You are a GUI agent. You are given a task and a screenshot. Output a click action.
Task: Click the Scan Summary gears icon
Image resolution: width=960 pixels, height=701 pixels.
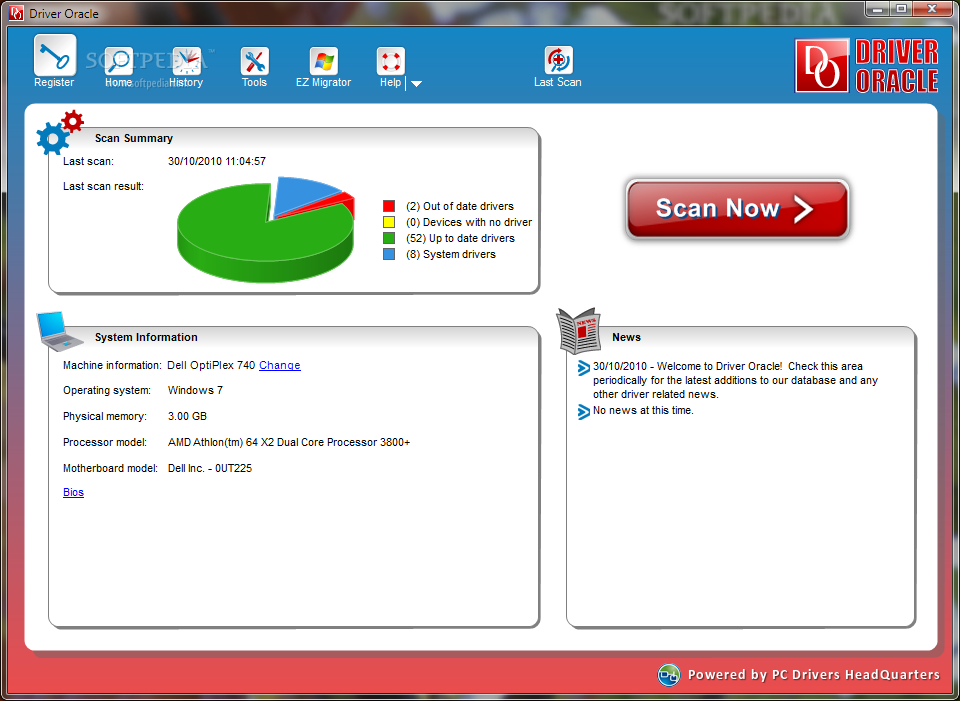tap(59, 133)
